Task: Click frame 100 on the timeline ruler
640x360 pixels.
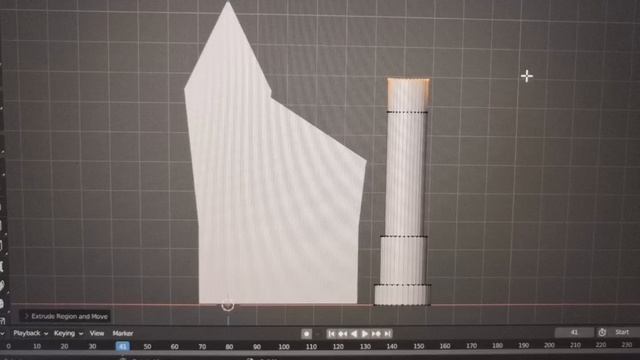Action: point(284,347)
